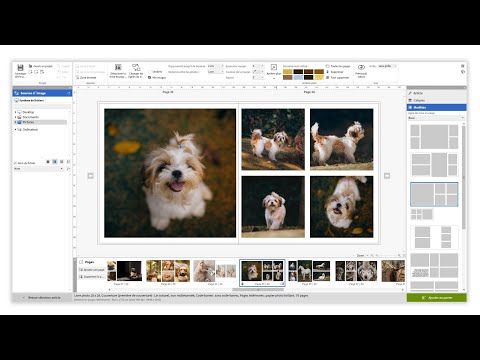Click the first thumbnail view-size icon
The width and height of the screenshot is (480, 360).
click(x=48, y=162)
